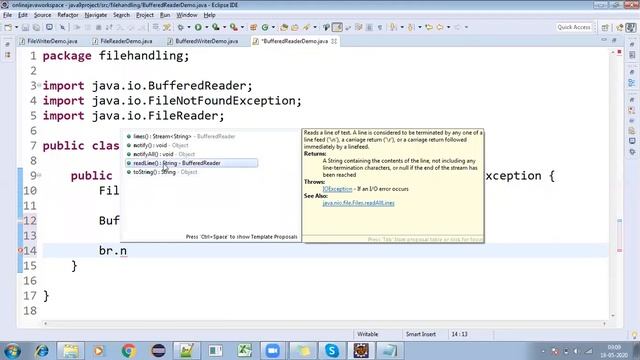The height and width of the screenshot is (360, 640).
Task: Follow the IOException link in Javadoc popup
Action: pos(337,189)
